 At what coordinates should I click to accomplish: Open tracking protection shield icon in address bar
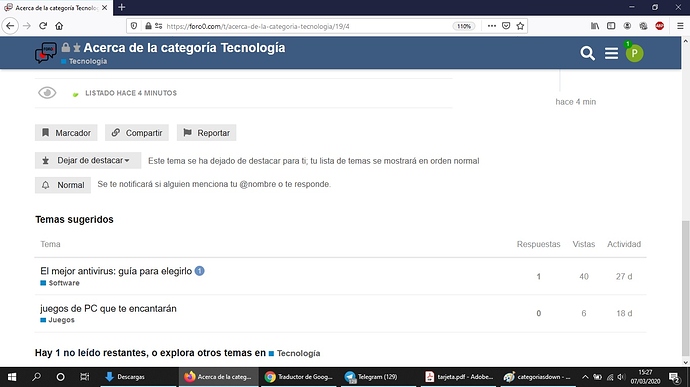pyautogui.click(x=134, y=26)
